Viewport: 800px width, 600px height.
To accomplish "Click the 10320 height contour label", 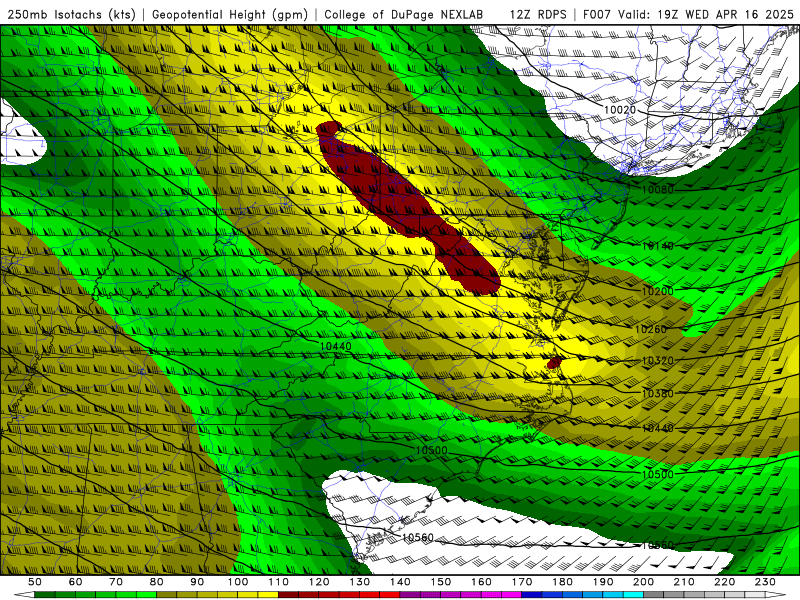I will click(658, 361).
